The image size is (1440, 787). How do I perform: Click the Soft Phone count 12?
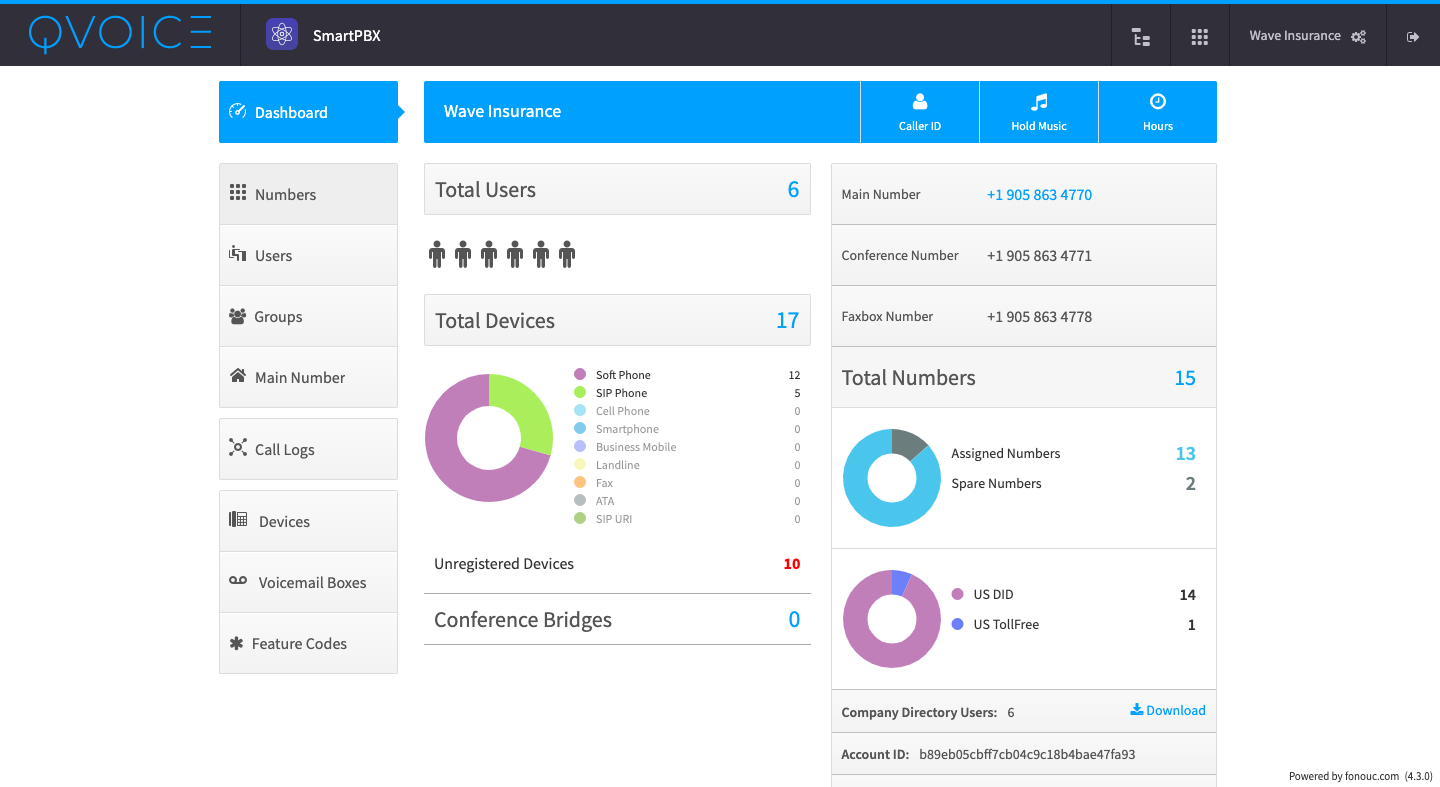(794, 375)
